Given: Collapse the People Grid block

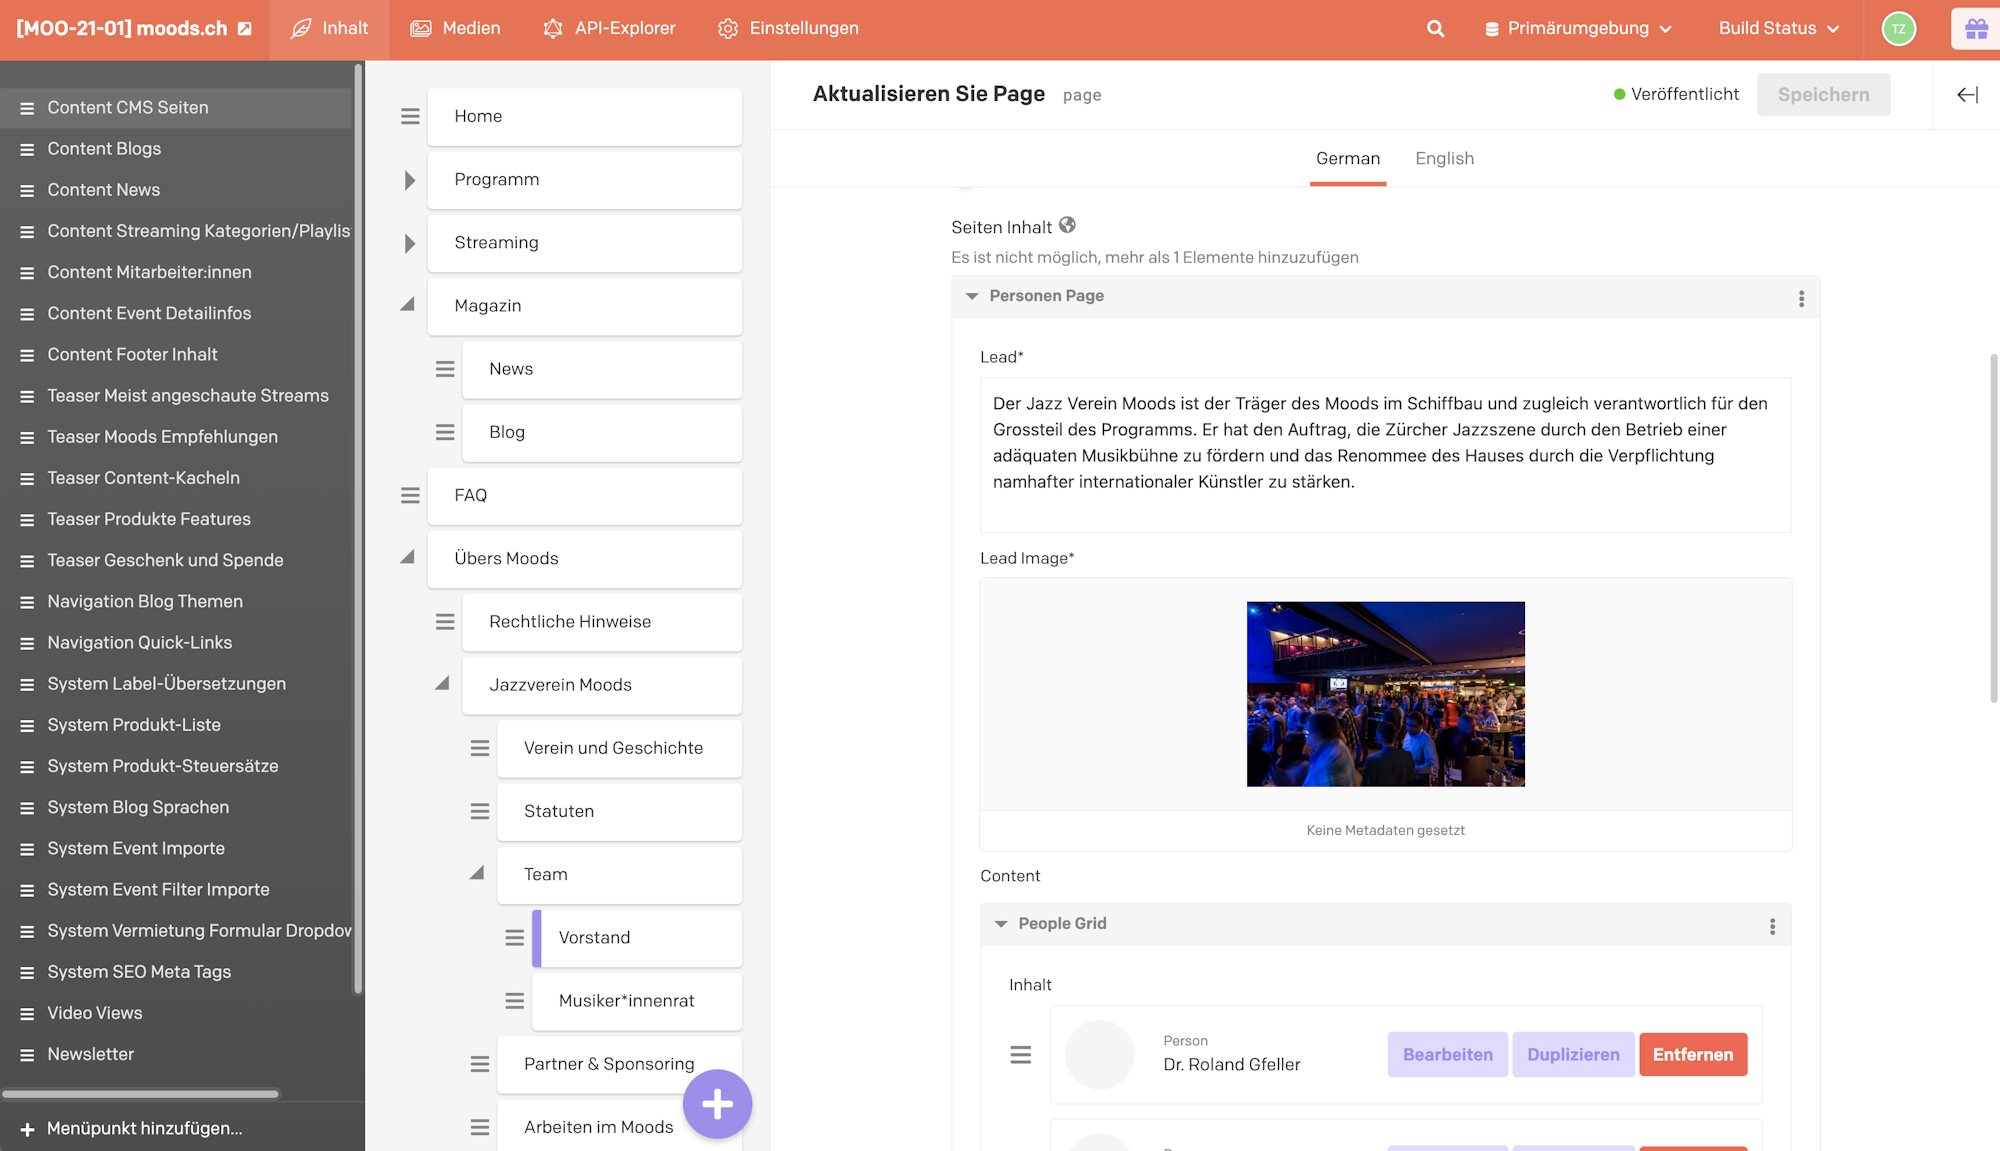Looking at the screenshot, I should coord(1000,924).
